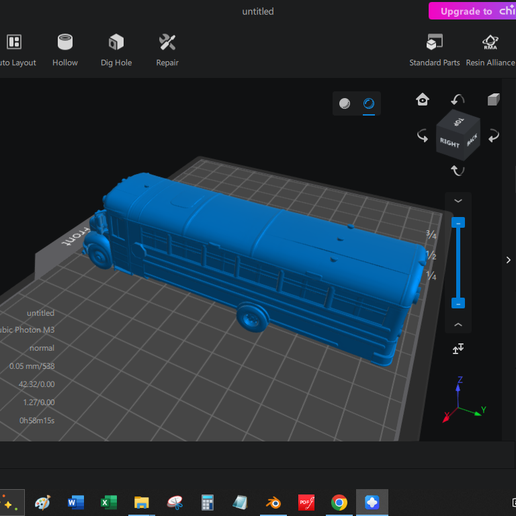Screen dimensions: 516x516
Task: Click the bottom handle of layer slider
Action: coord(458,303)
